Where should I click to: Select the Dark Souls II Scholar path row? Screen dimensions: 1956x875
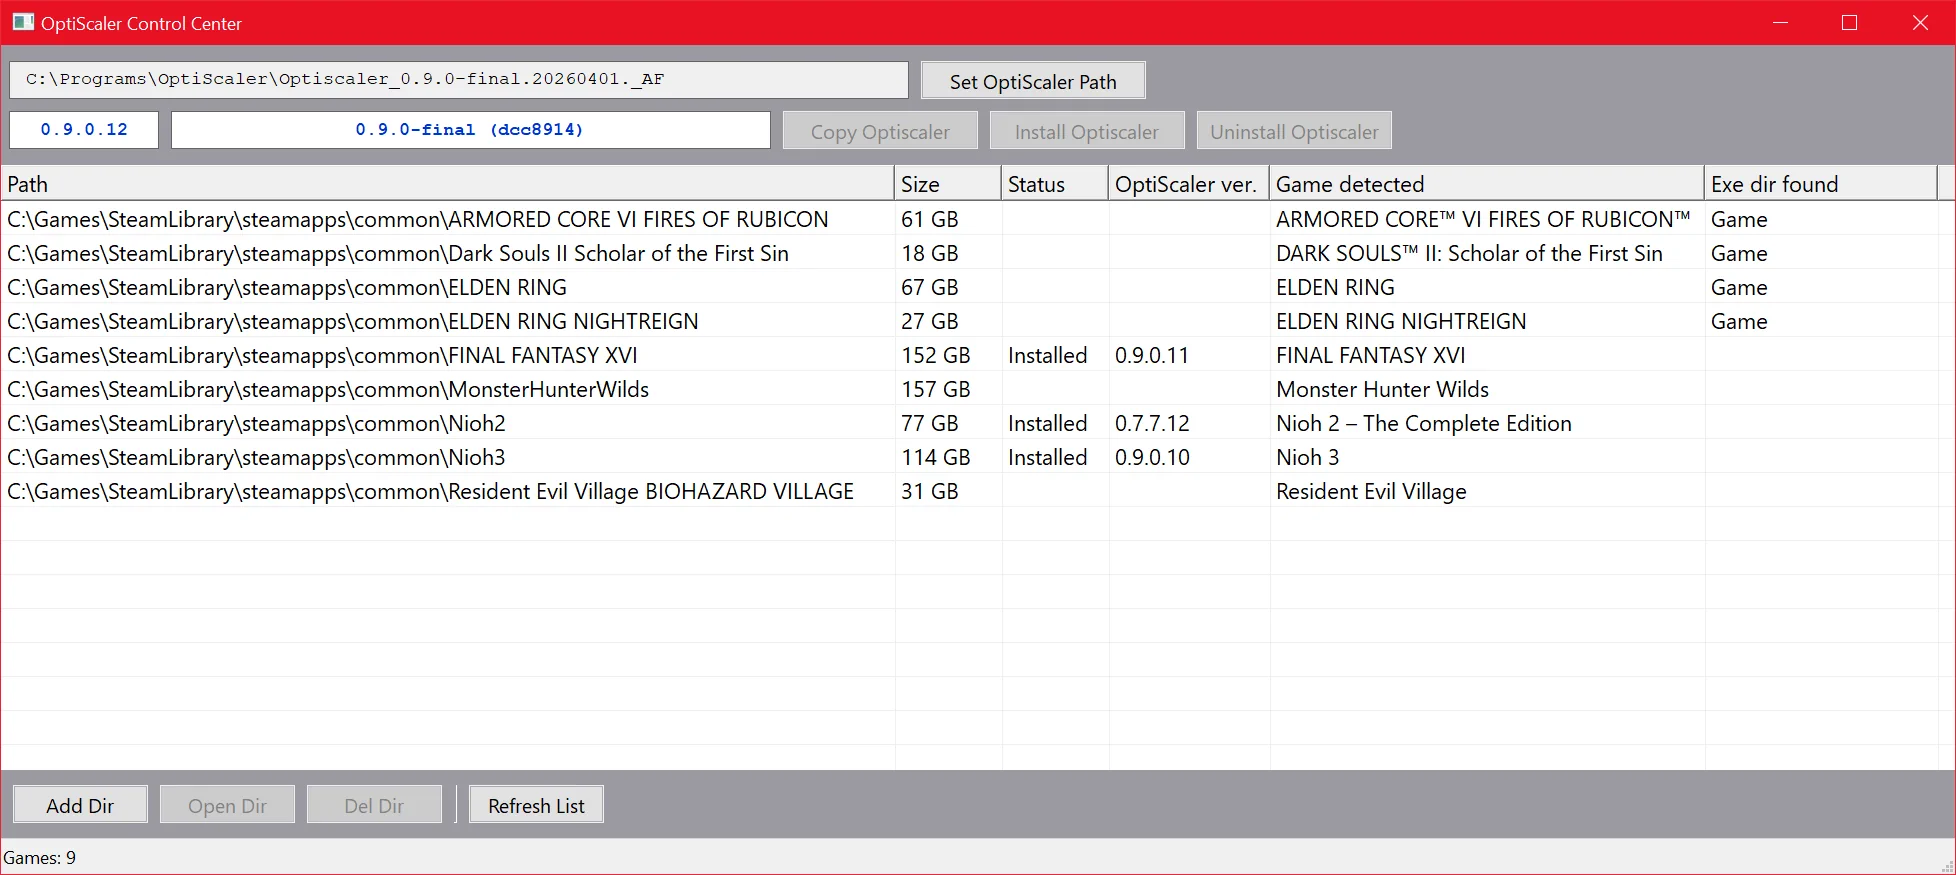pyautogui.click(x=398, y=253)
